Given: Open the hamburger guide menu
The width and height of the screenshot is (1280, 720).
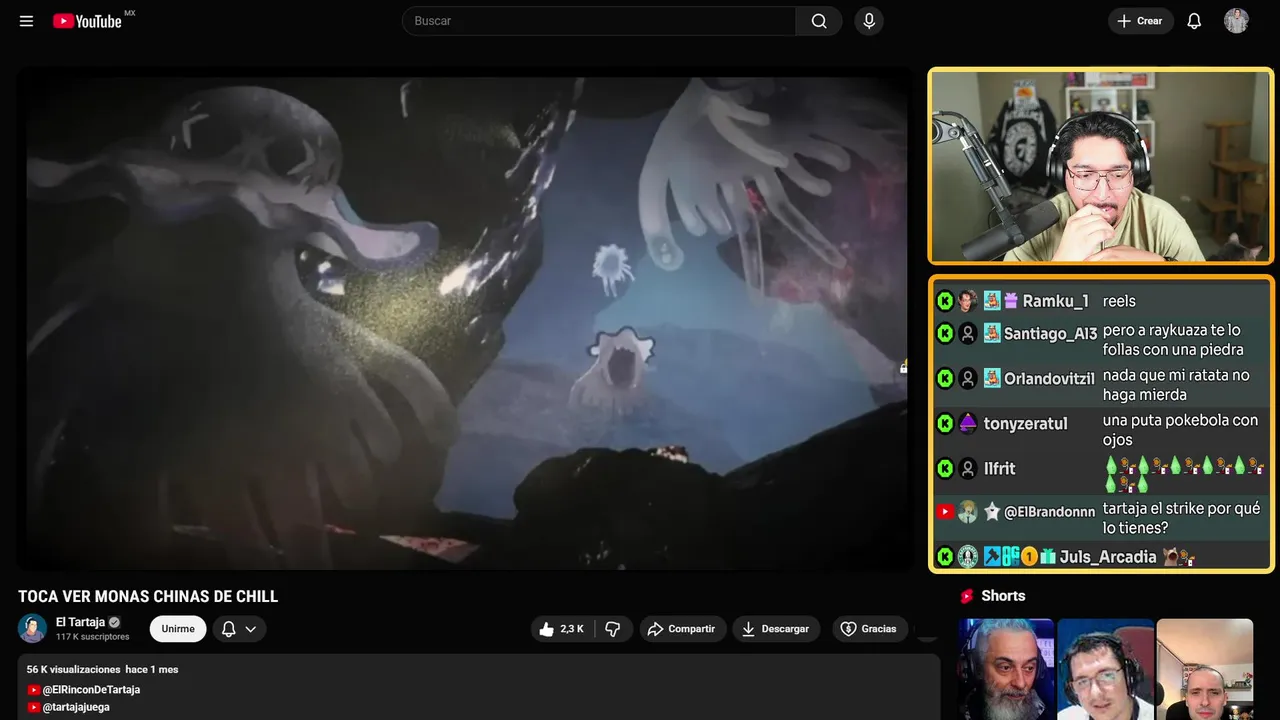Looking at the screenshot, I should pyautogui.click(x=26, y=21).
